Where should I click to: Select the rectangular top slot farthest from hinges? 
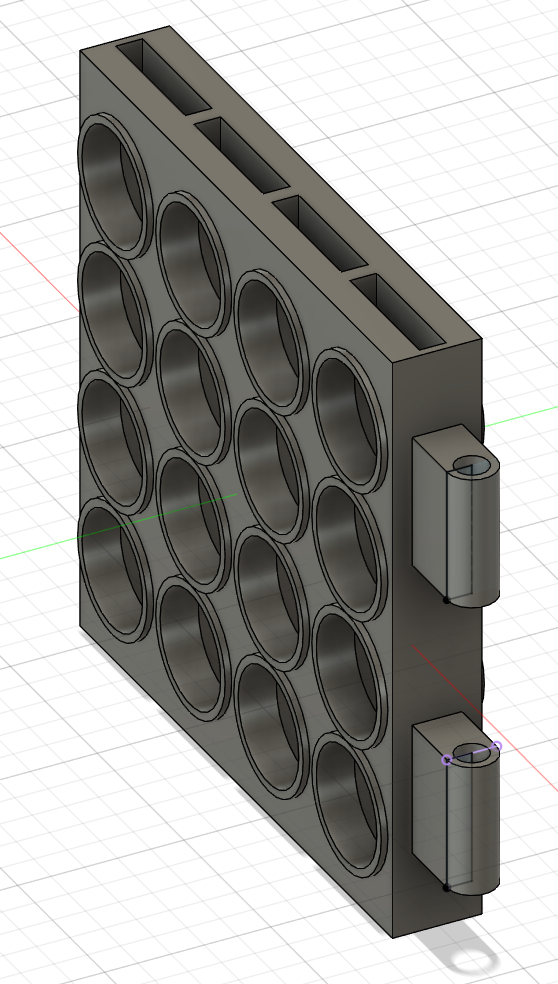tap(163, 77)
